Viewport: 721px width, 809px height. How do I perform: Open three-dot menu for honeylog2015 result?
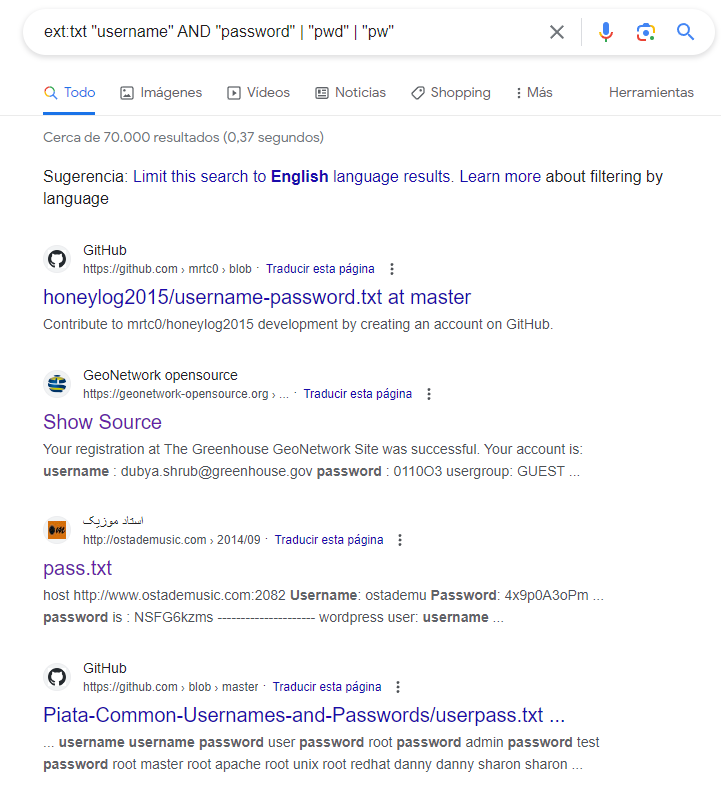(392, 269)
